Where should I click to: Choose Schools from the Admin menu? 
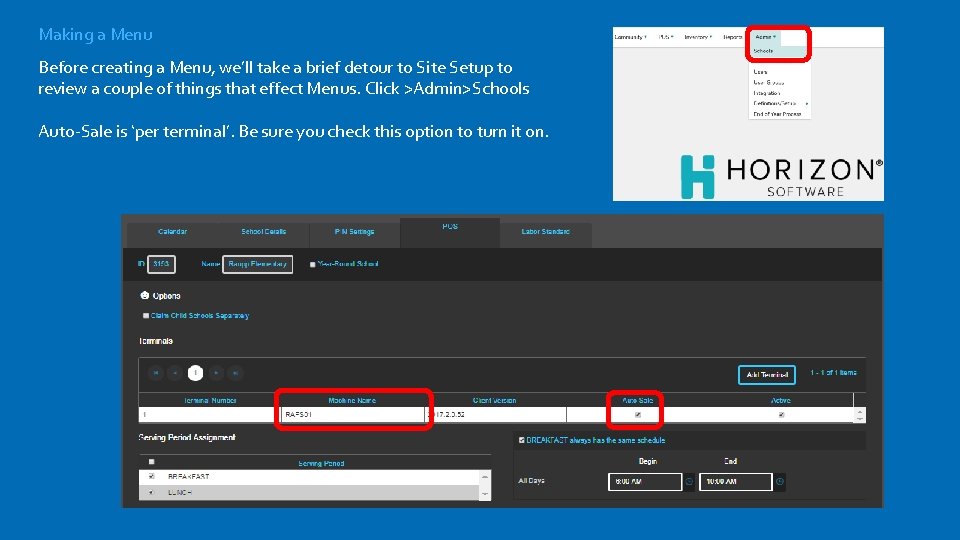[779, 51]
